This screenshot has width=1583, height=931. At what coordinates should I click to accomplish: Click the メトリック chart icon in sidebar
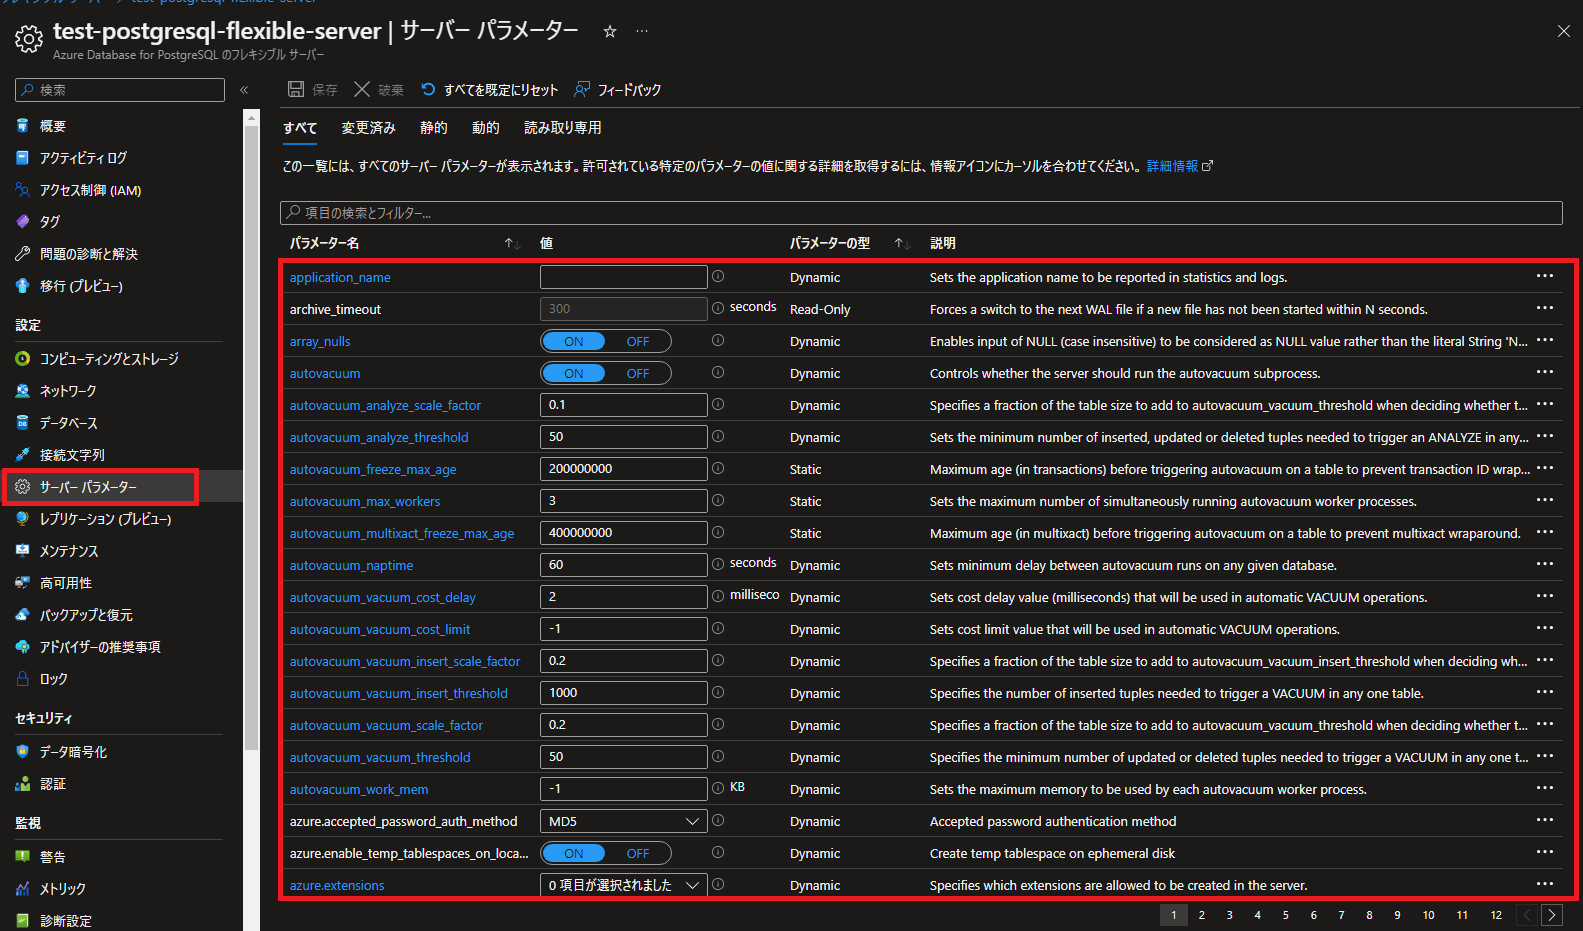click(23, 889)
